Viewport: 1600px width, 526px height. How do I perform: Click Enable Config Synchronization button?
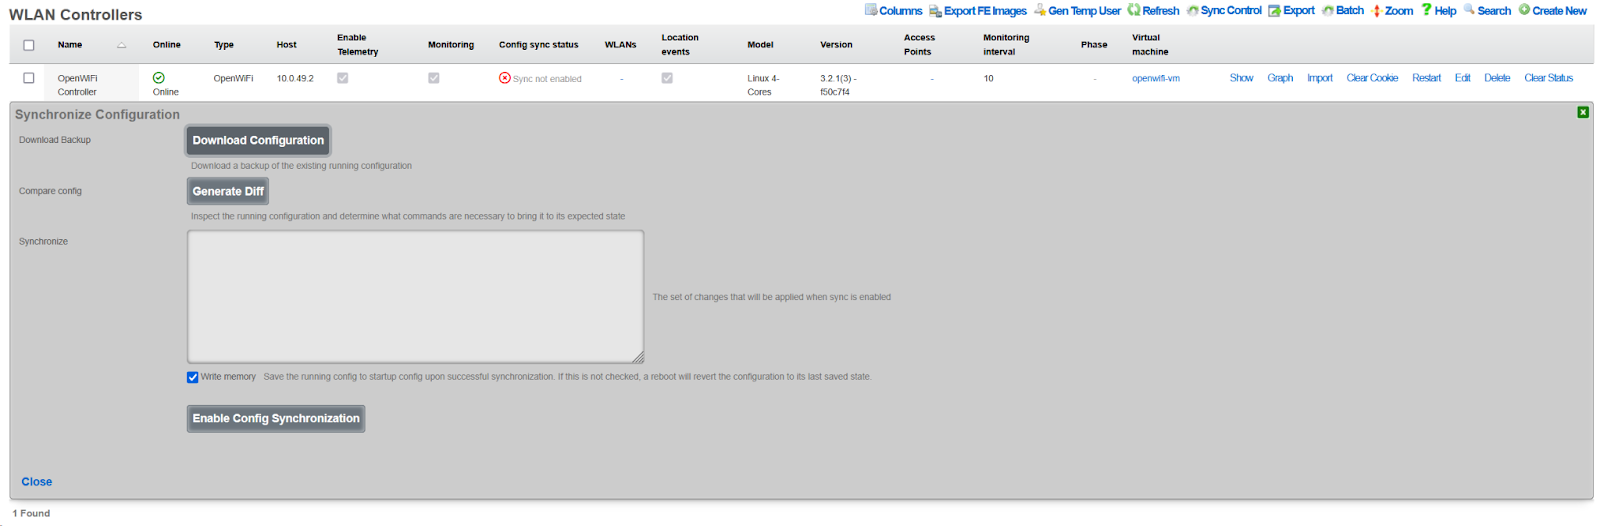(x=276, y=418)
